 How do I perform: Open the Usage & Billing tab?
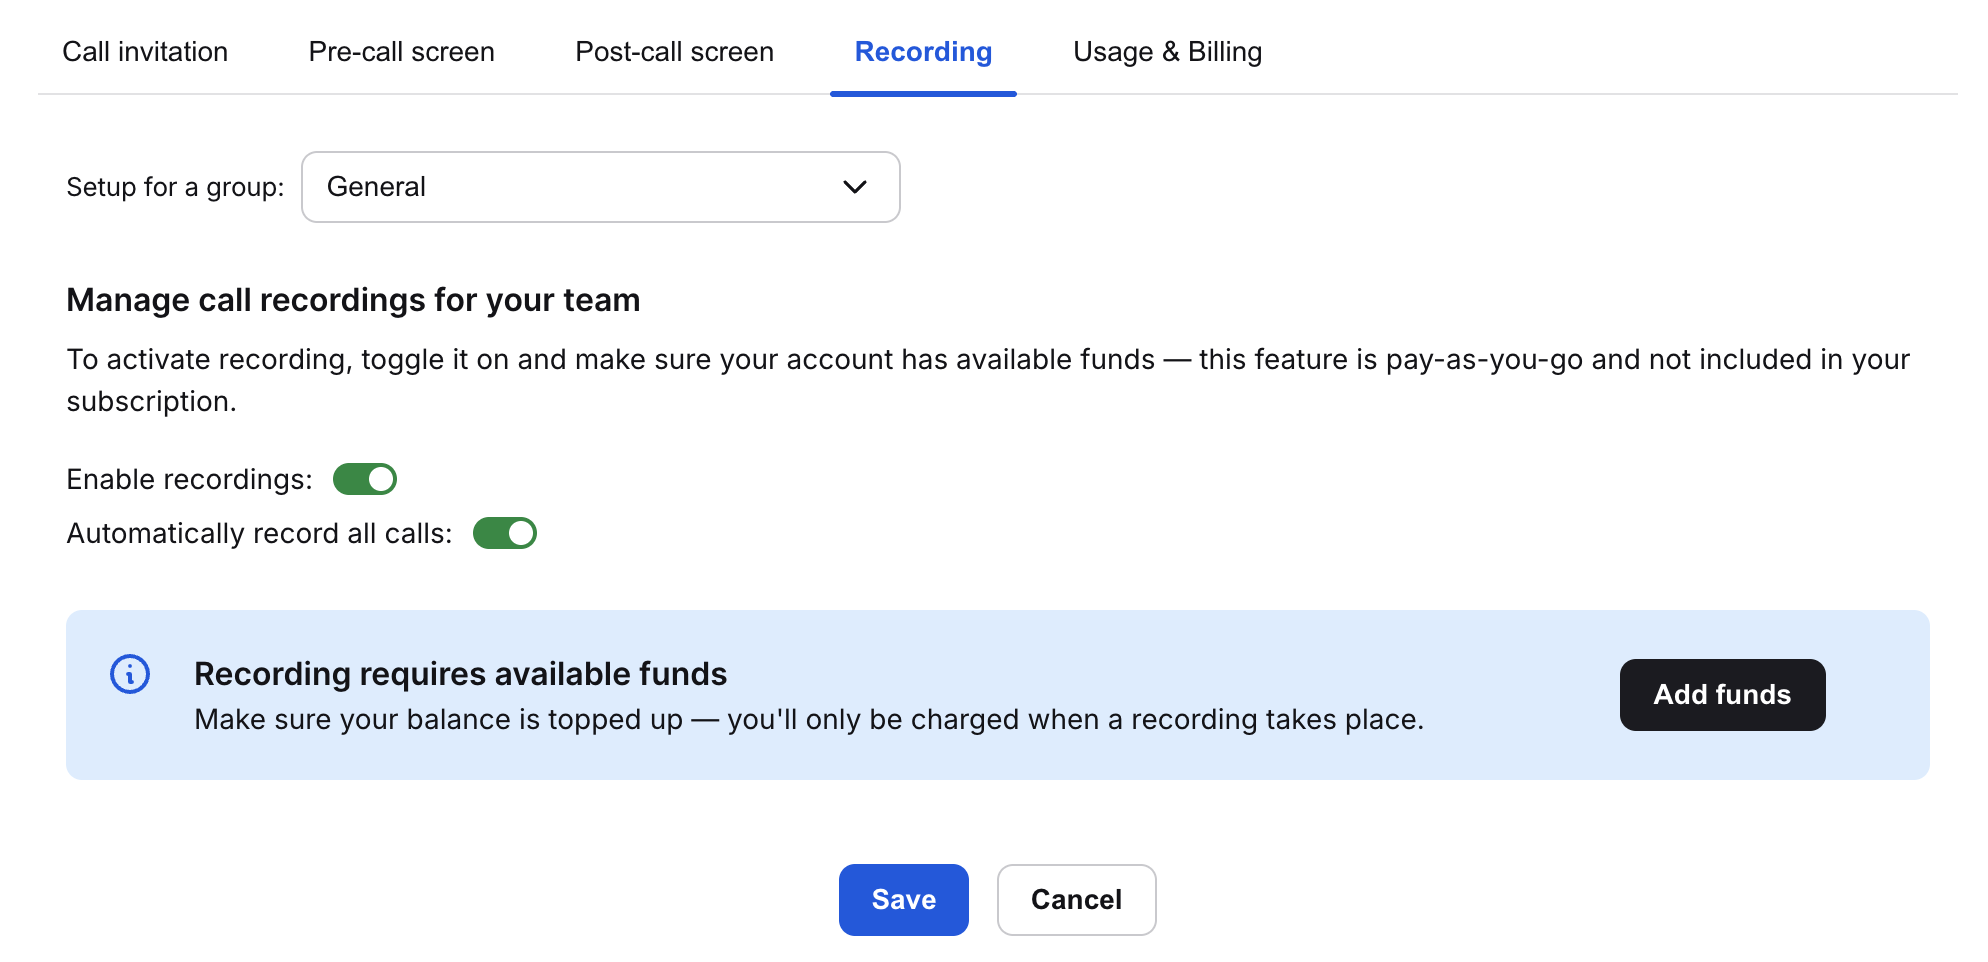(1167, 52)
